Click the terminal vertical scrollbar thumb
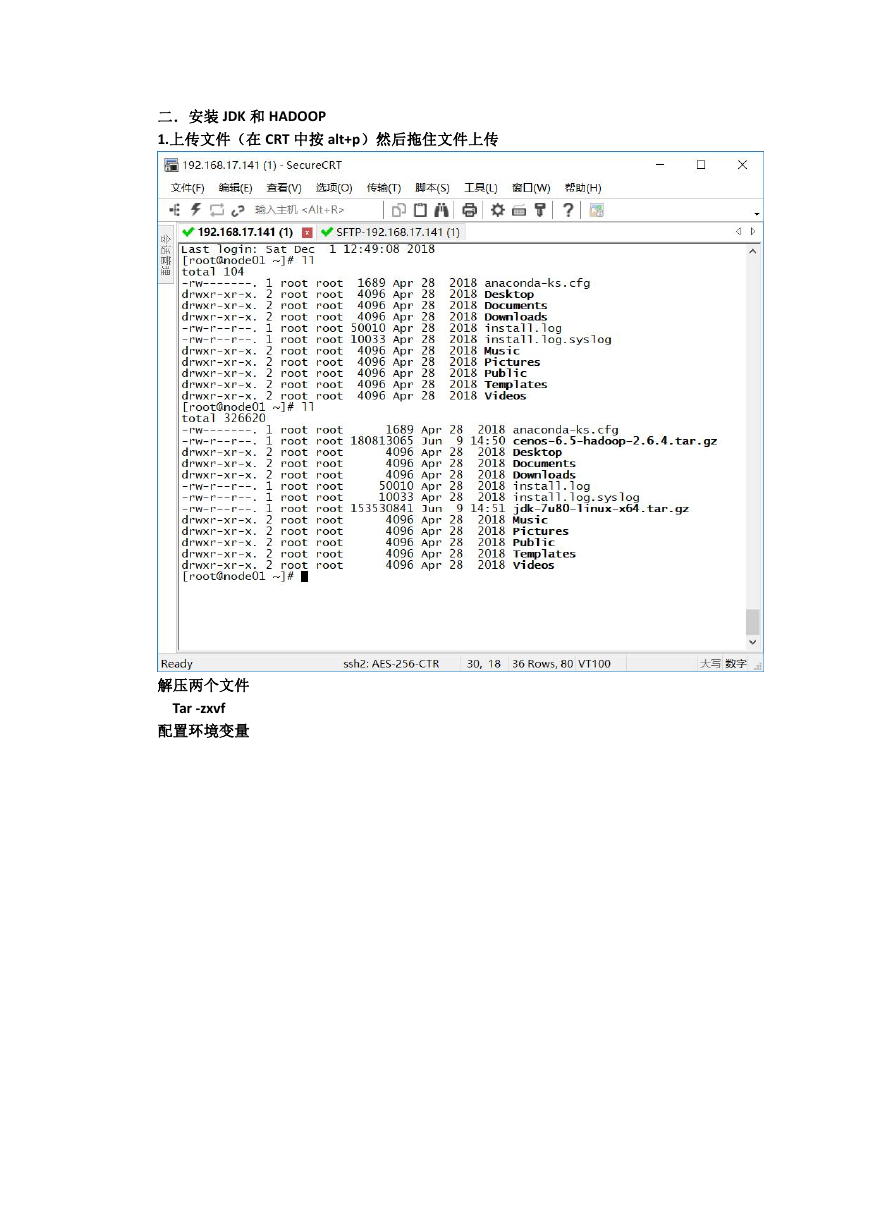This screenshot has width=869, height=1228. click(x=753, y=621)
